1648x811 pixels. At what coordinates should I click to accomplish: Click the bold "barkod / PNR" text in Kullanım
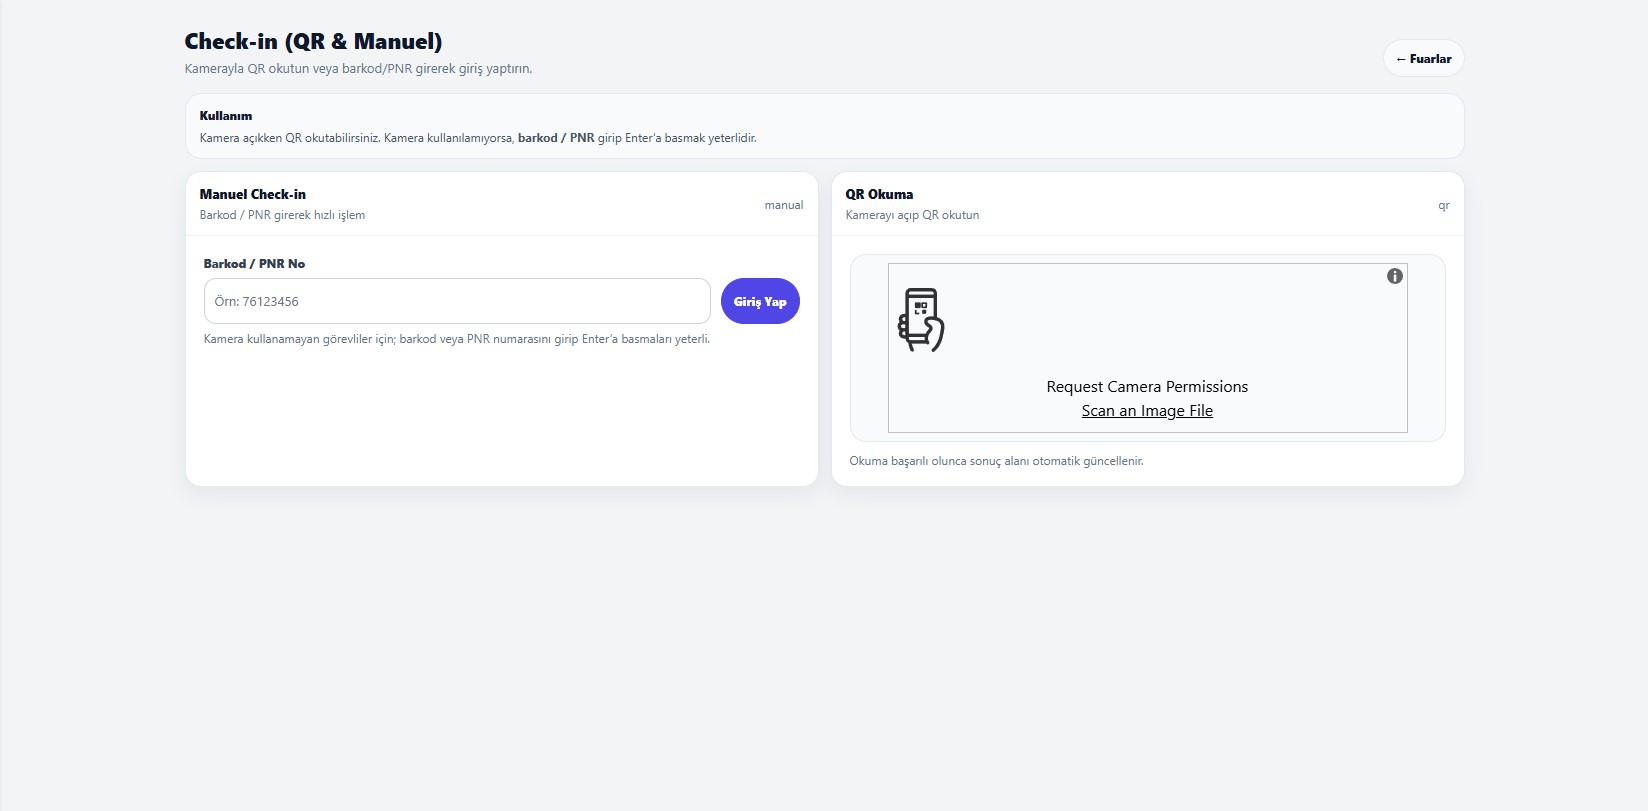556,138
